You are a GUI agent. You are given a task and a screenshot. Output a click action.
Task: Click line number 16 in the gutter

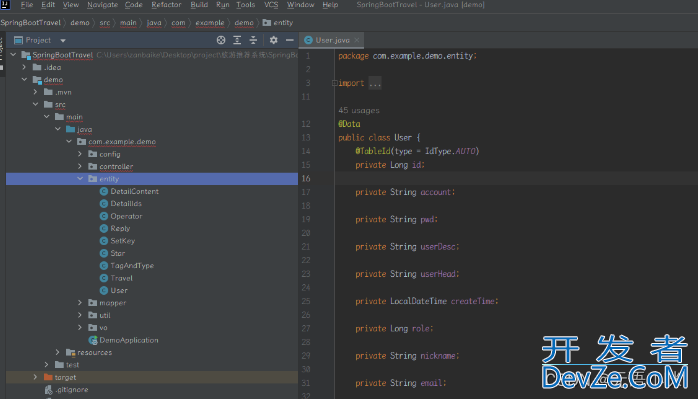point(306,179)
